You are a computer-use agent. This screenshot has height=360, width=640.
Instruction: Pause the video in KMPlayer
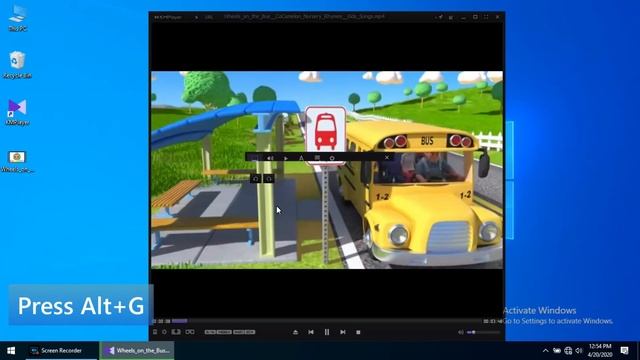tap(327, 332)
